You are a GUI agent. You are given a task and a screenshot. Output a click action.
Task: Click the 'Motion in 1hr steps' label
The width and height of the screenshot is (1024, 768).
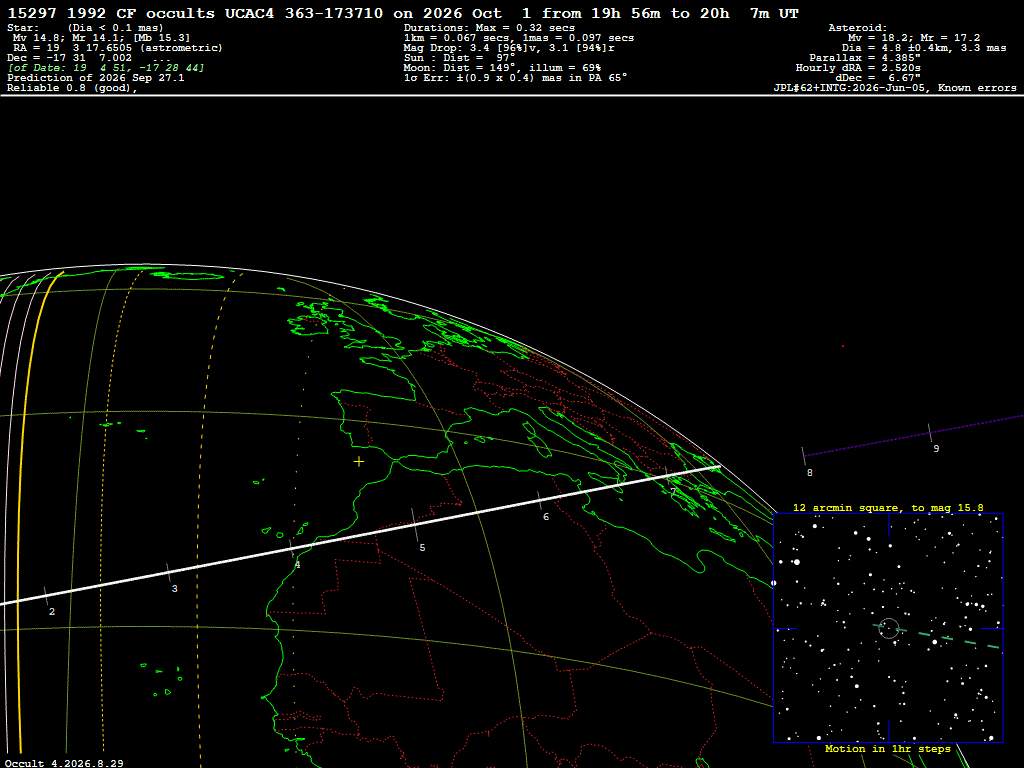[x=888, y=748]
